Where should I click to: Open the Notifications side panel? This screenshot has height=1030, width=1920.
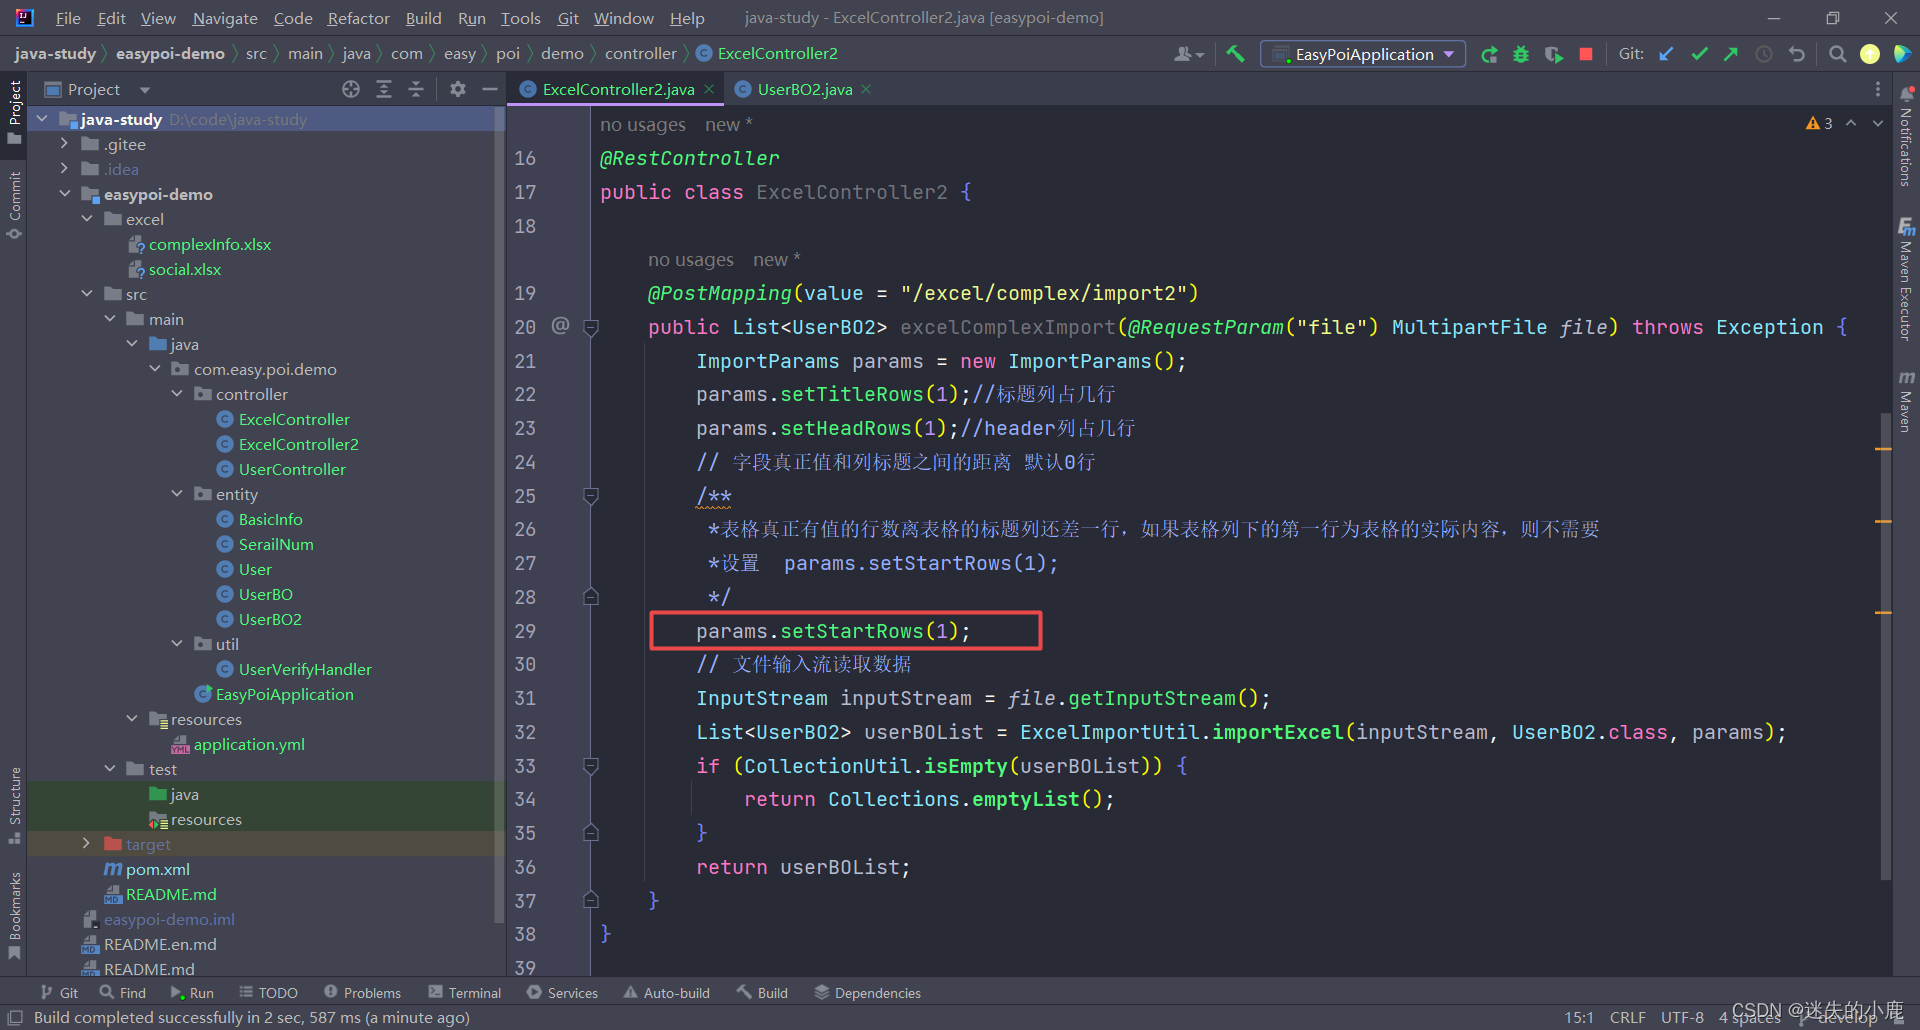[1906, 137]
